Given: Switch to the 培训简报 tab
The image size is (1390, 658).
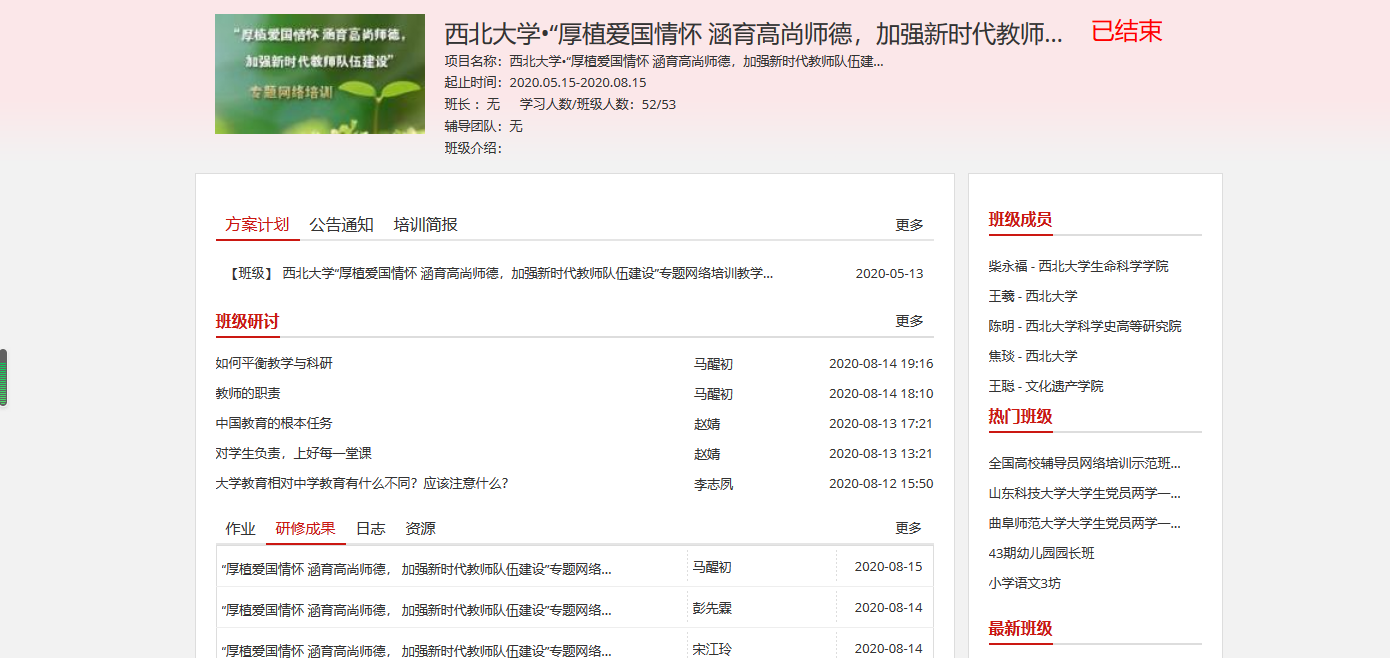Looking at the screenshot, I should tap(426, 225).
